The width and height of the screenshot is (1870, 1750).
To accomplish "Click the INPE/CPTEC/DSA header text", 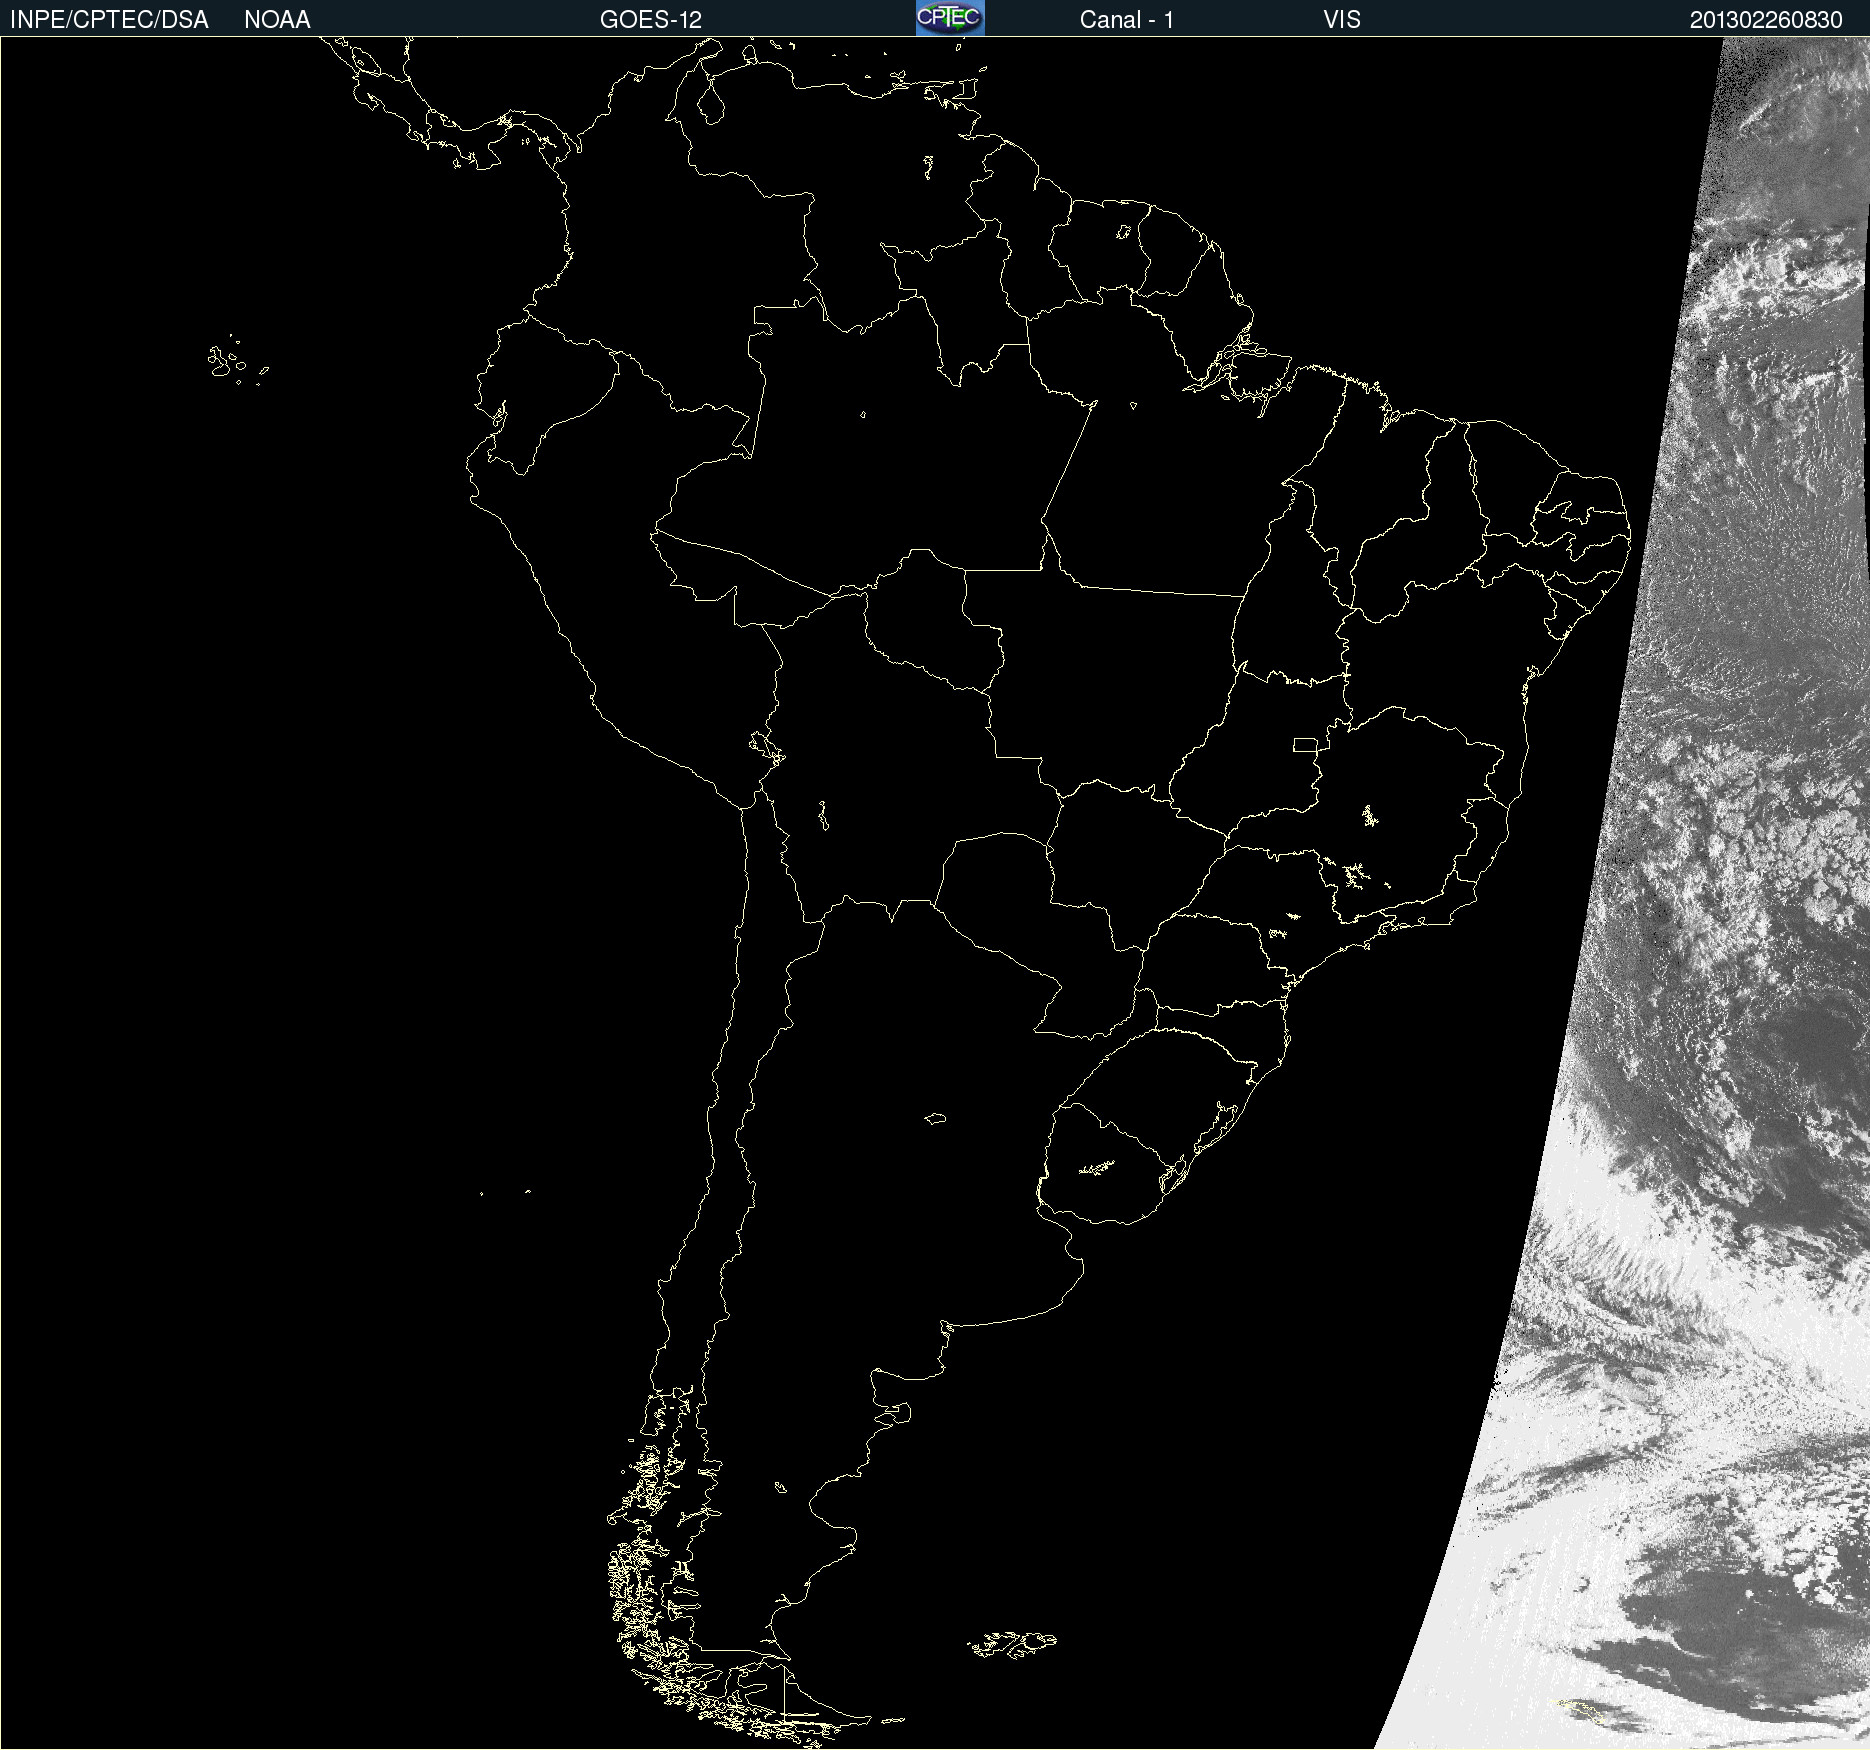I will point(109,20).
